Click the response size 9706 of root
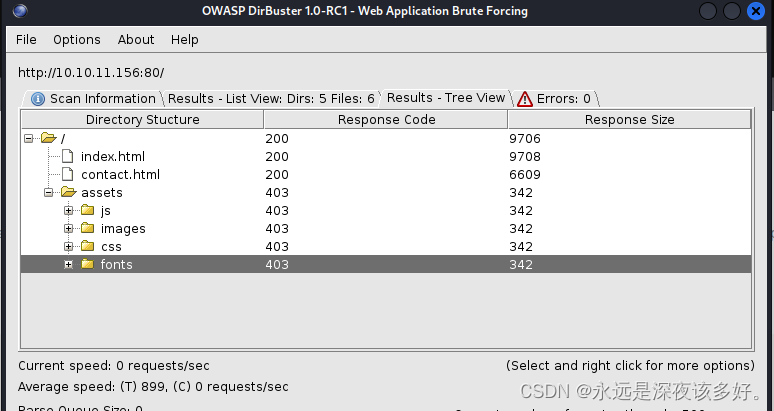774x411 pixels. coord(525,139)
